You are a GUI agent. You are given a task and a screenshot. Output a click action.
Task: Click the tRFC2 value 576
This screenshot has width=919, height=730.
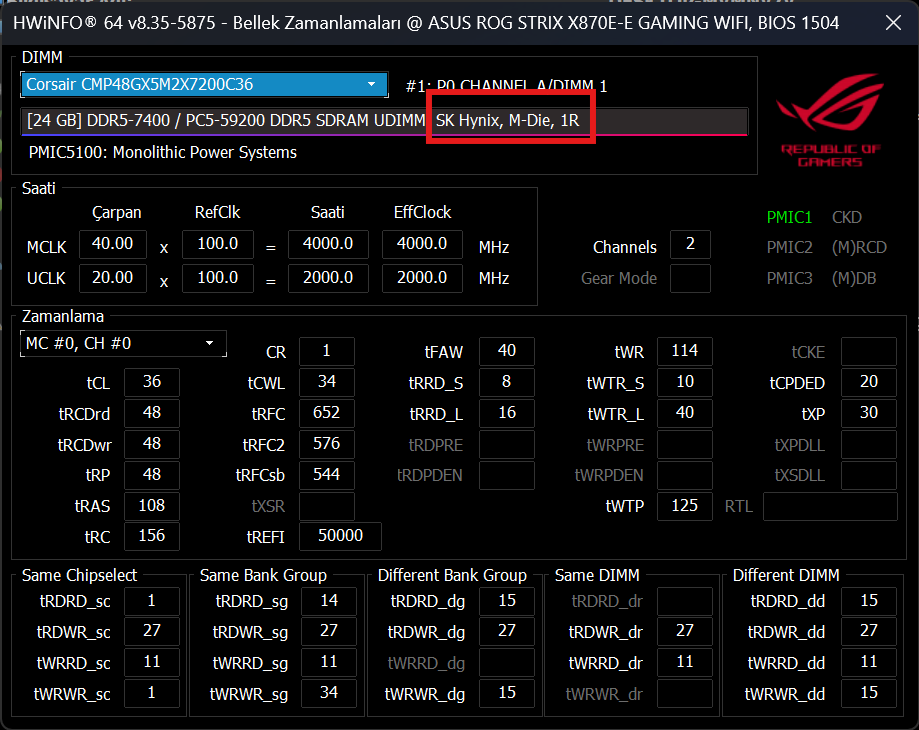(326, 444)
